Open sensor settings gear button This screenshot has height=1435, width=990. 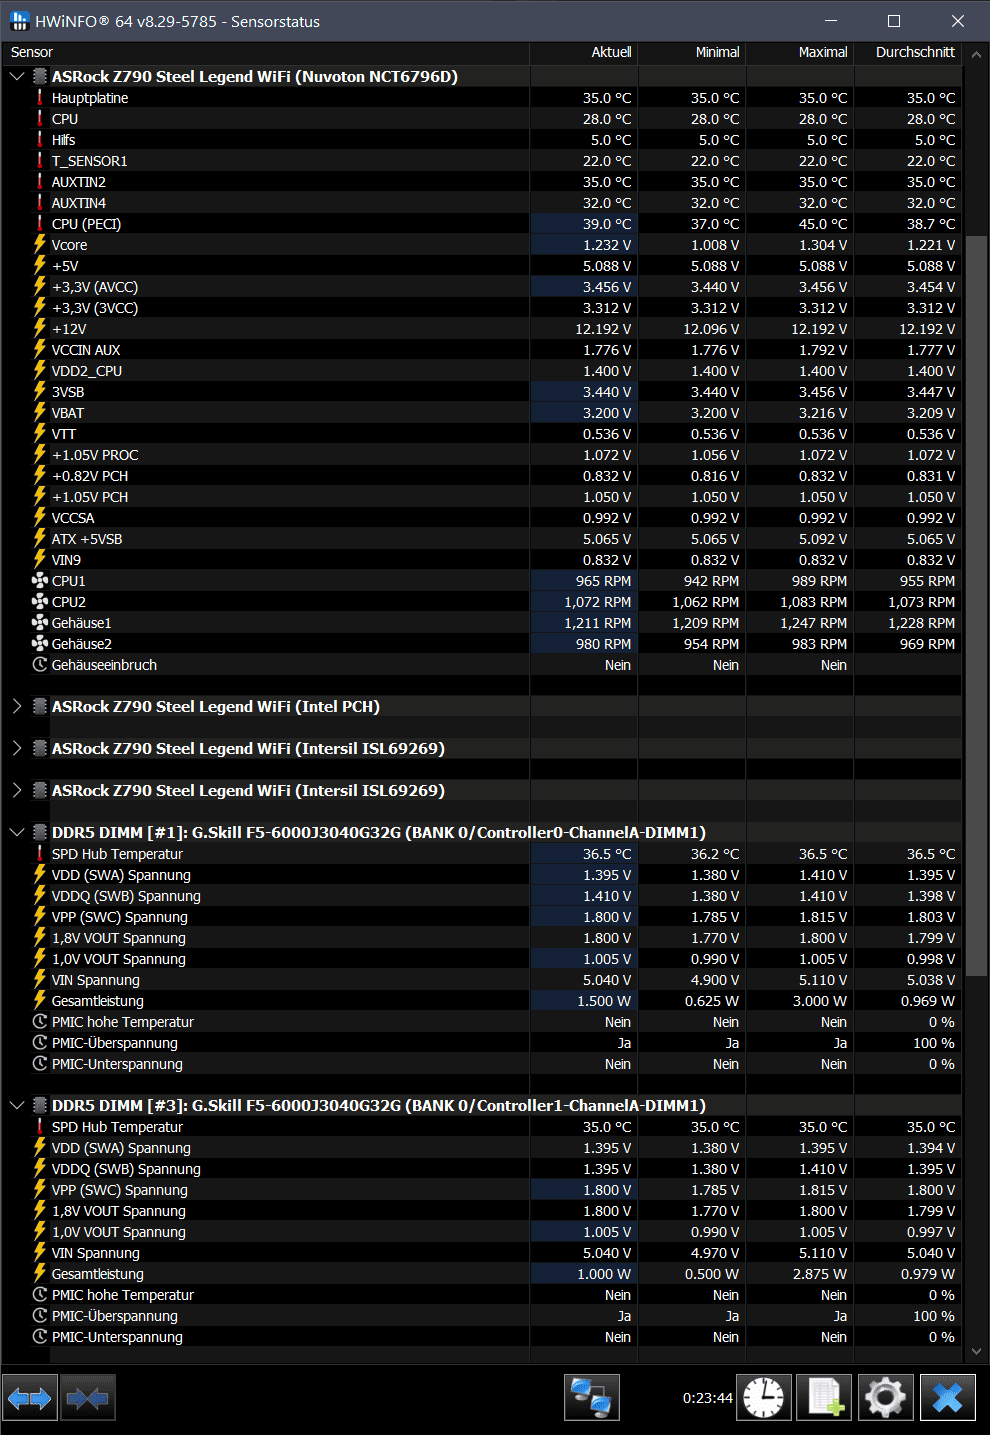click(886, 1397)
